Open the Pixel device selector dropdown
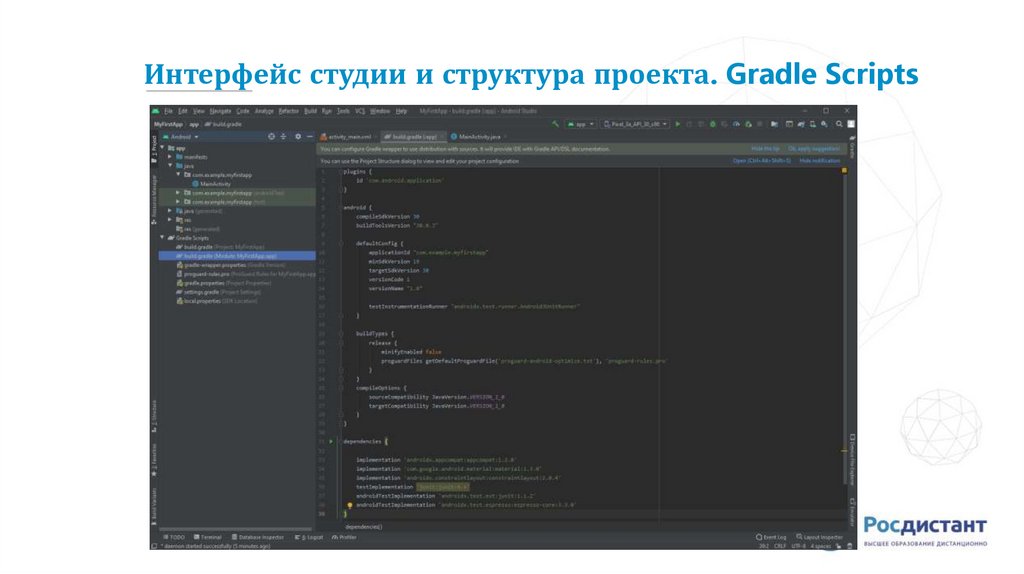The image size is (1024, 574). coord(635,124)
